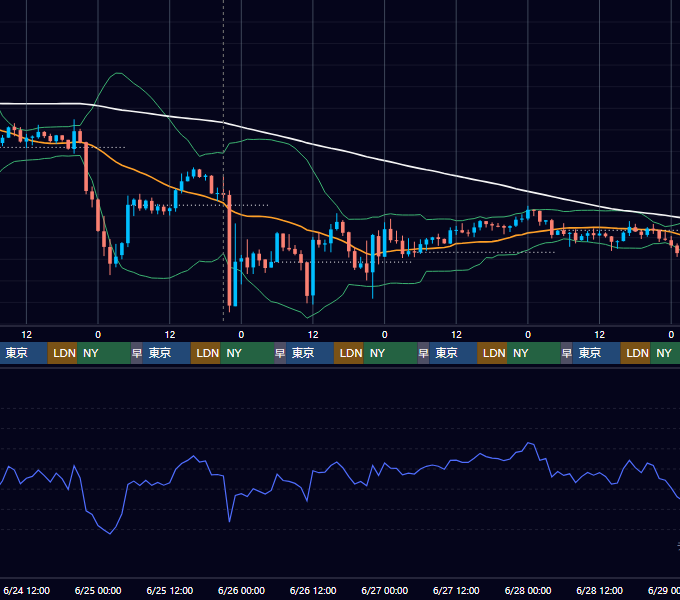The image size is (680, 600).
Task: Select the 東京 session block on 6/25
Action: click(167, 353)
